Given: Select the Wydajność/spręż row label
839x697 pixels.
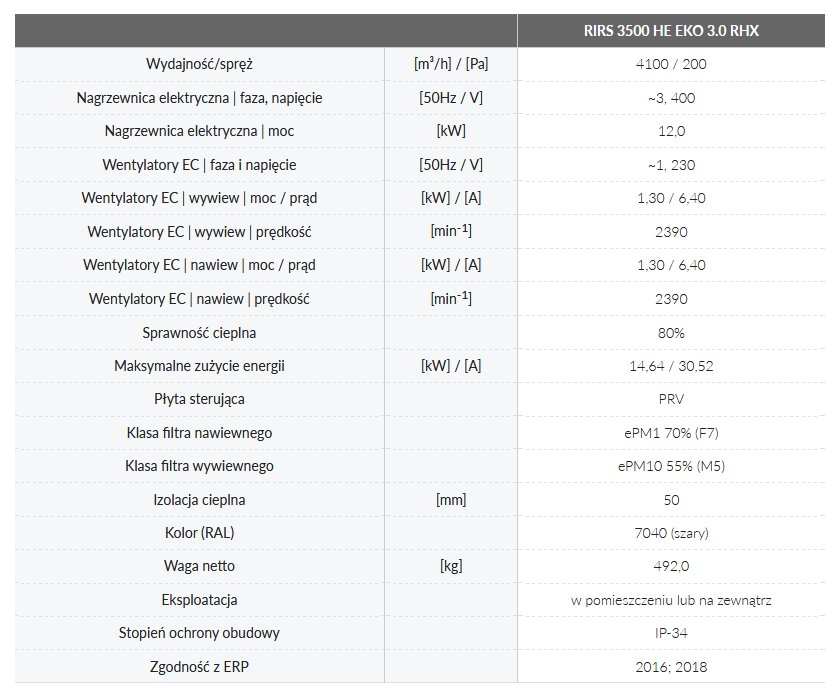Looking at the screenshot, I should pyautogui.click(x=199, y=64).
